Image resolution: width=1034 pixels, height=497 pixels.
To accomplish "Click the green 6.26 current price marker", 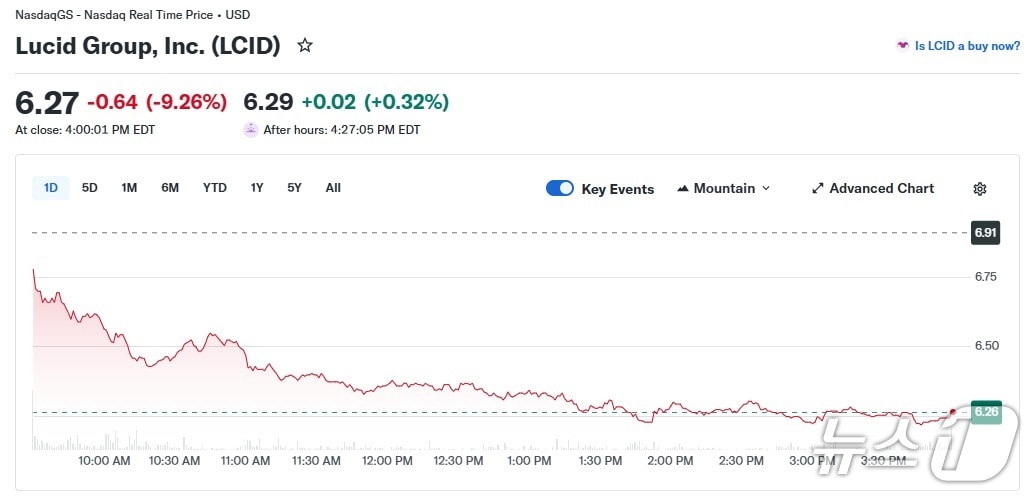I will pos(986,412).
